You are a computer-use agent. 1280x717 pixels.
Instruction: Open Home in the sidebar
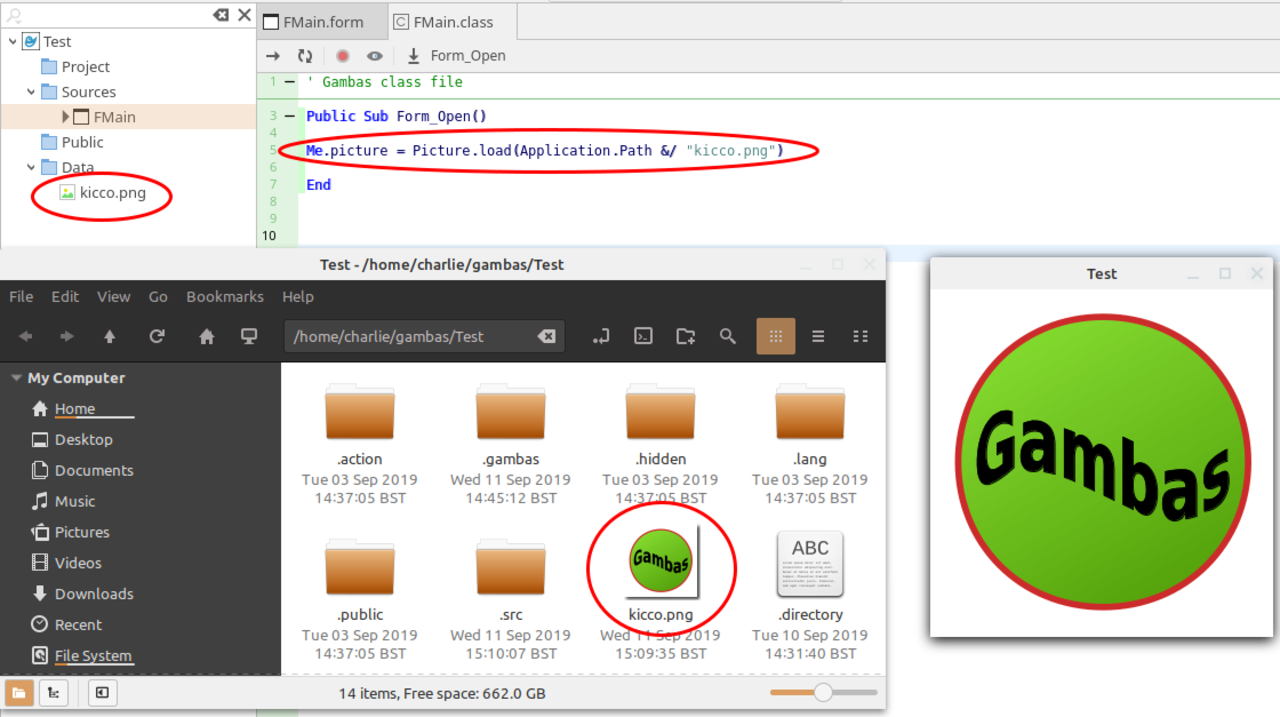(x=75, y=408)
